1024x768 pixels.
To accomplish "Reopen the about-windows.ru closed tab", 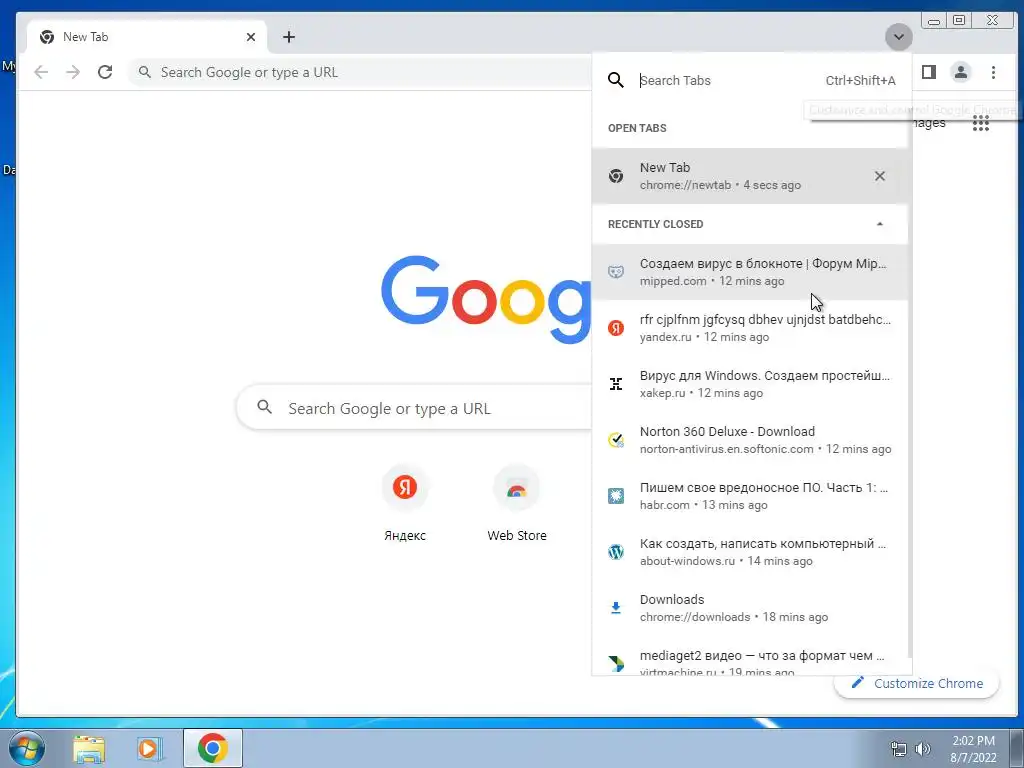I will coord(750,552).
